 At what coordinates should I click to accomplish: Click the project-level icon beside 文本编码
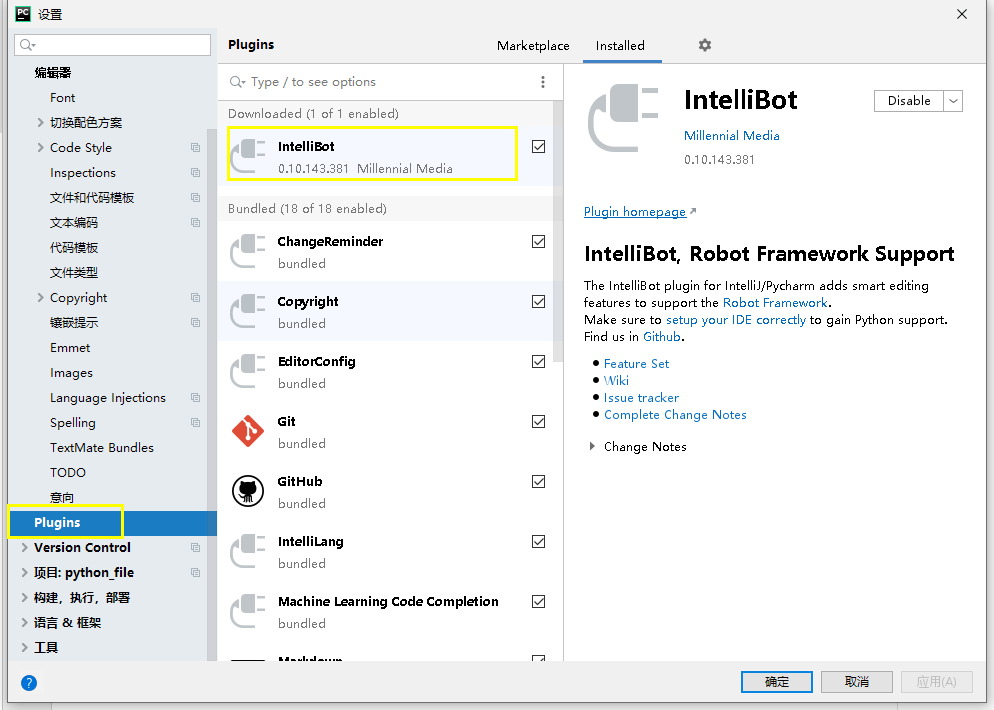coord(195,223)
